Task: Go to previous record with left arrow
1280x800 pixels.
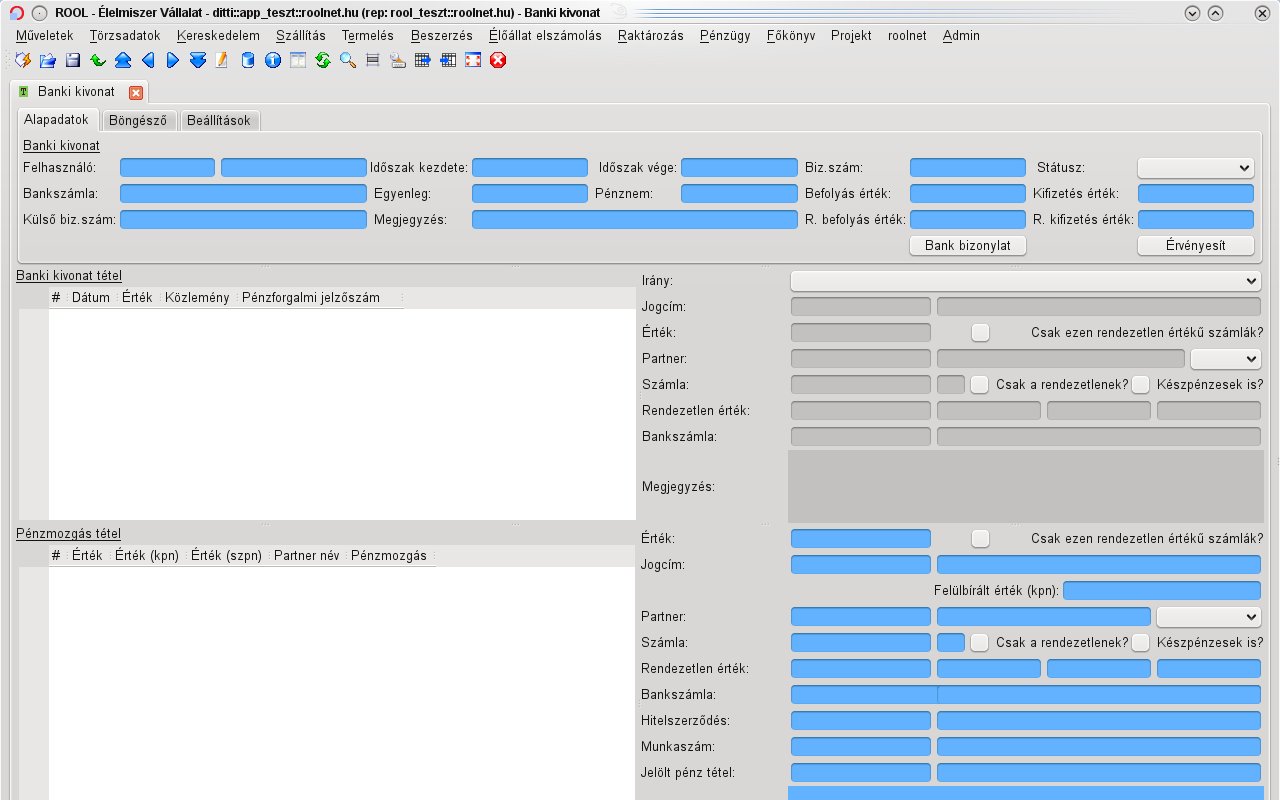Action: [148, 61]
